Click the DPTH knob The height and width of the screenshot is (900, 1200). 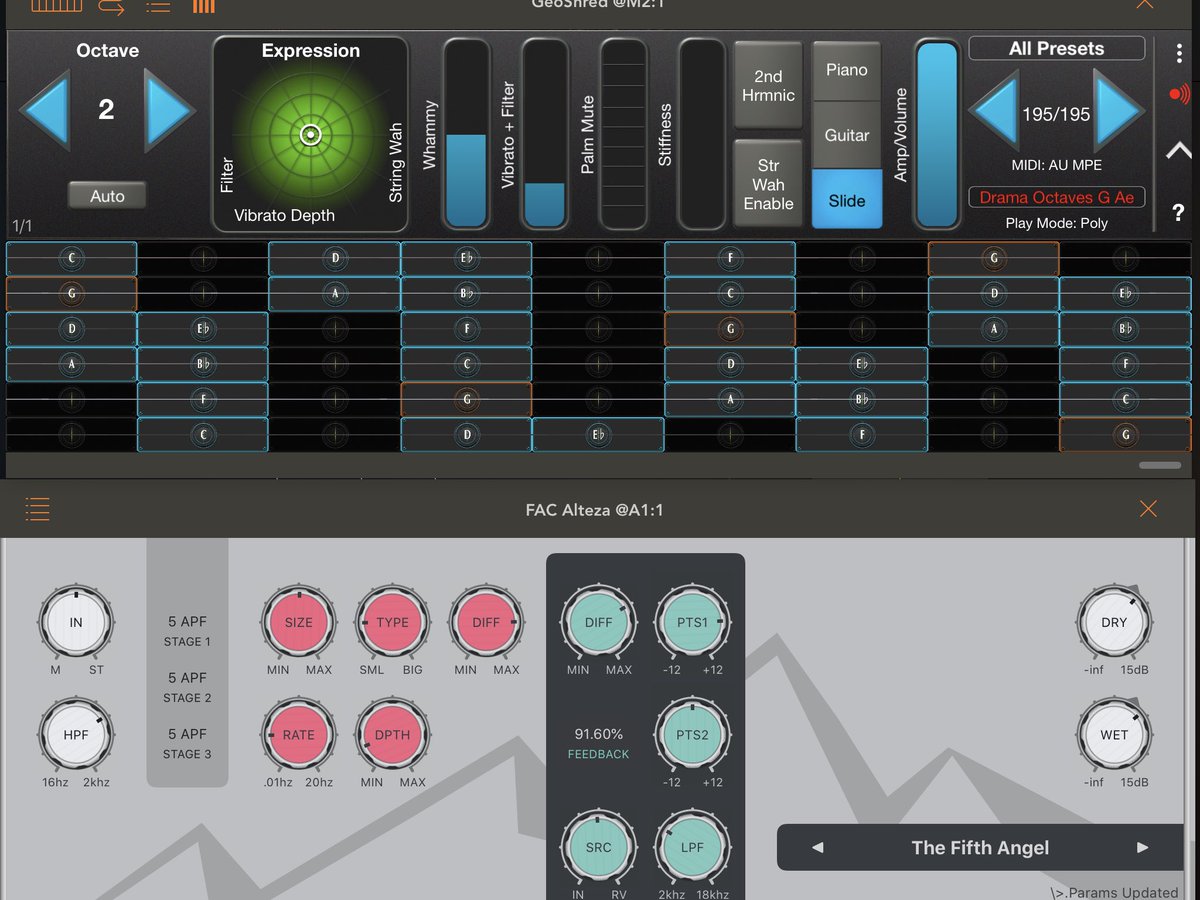point(392,735)
